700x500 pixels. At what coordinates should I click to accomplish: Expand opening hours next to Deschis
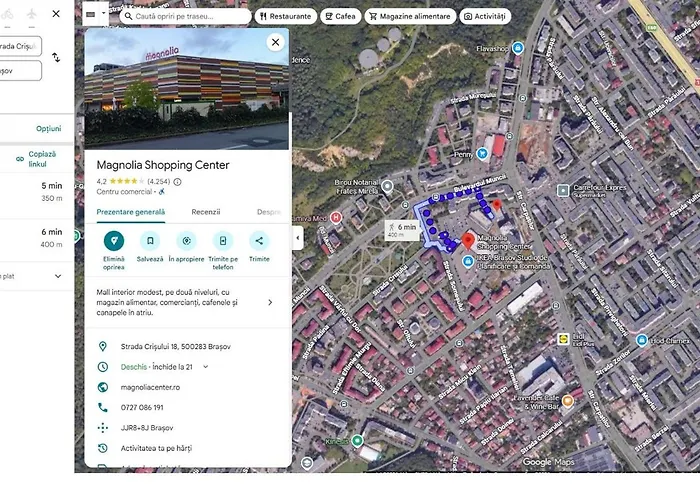[206, 367]
